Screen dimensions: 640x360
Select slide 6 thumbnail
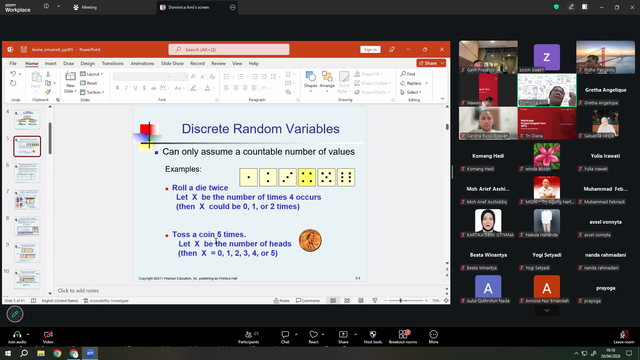pos(27,173)
